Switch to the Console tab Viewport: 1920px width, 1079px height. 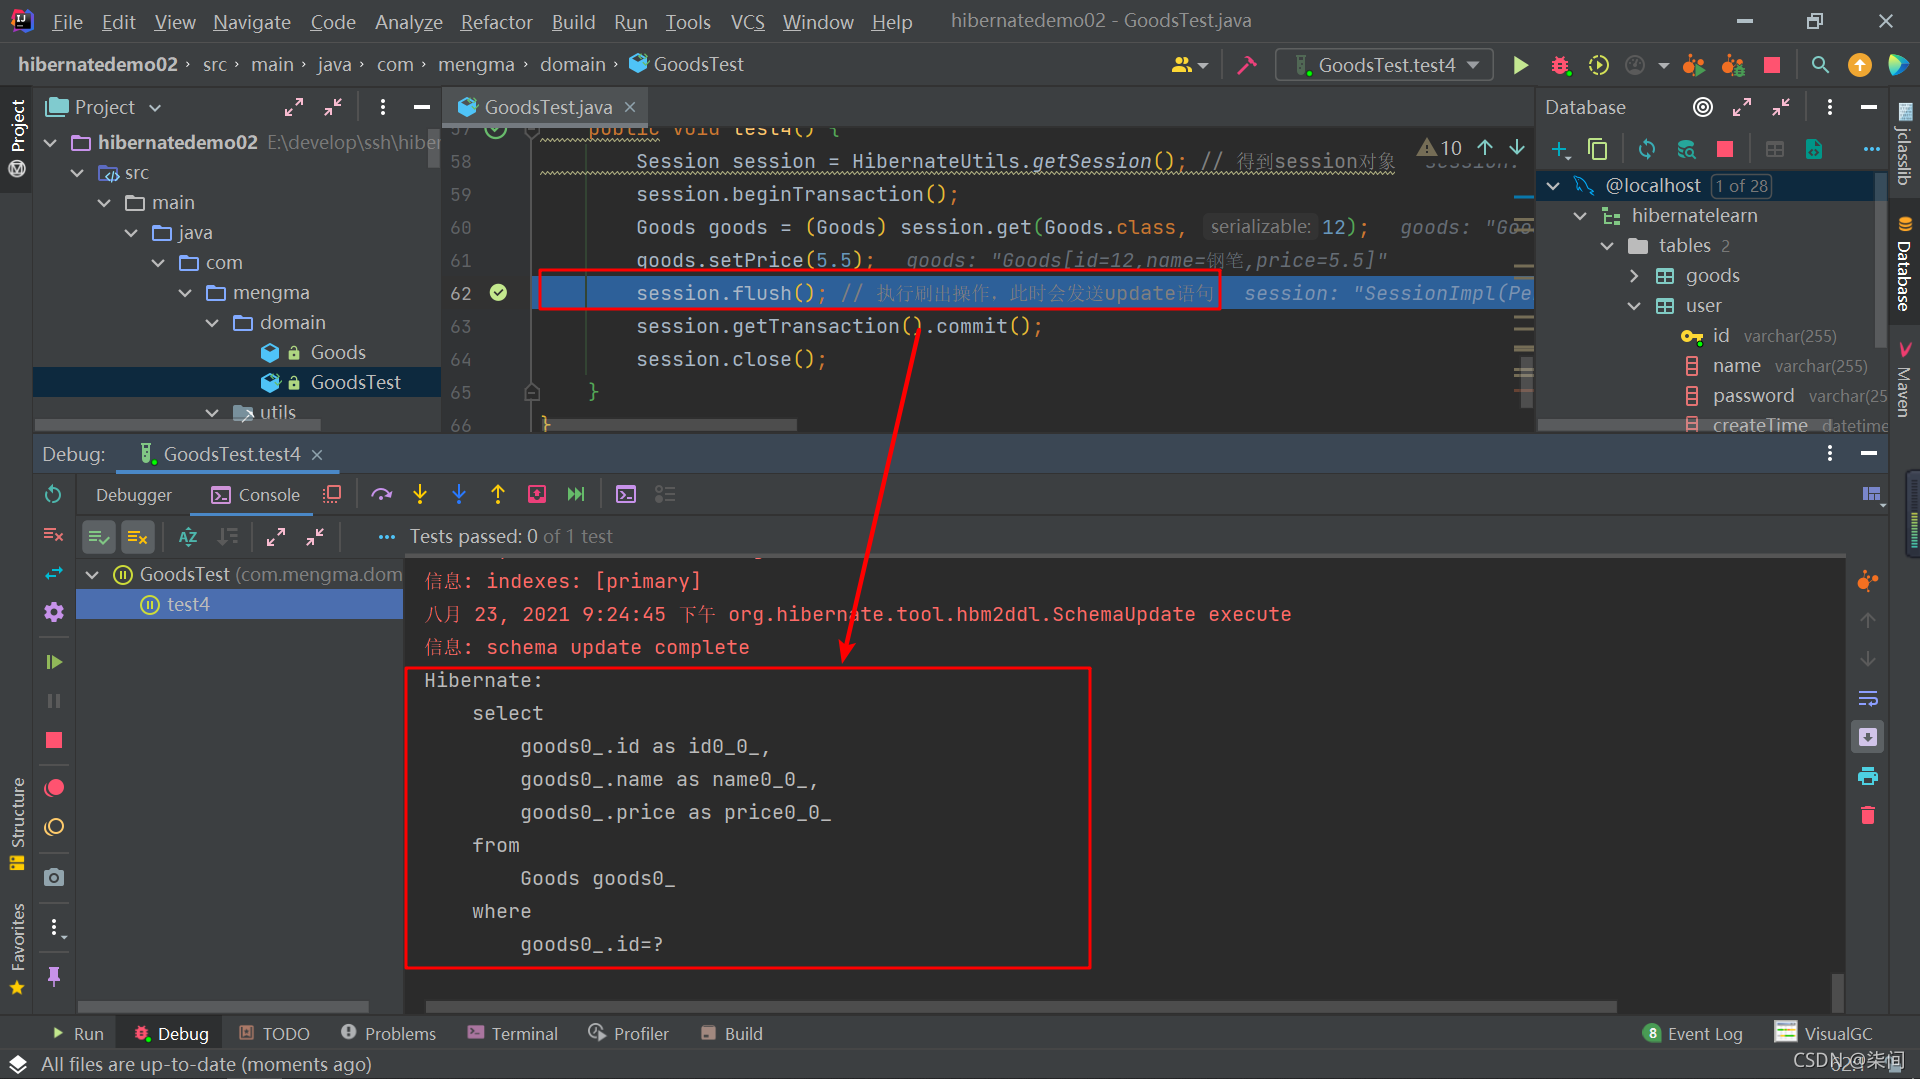255,495
